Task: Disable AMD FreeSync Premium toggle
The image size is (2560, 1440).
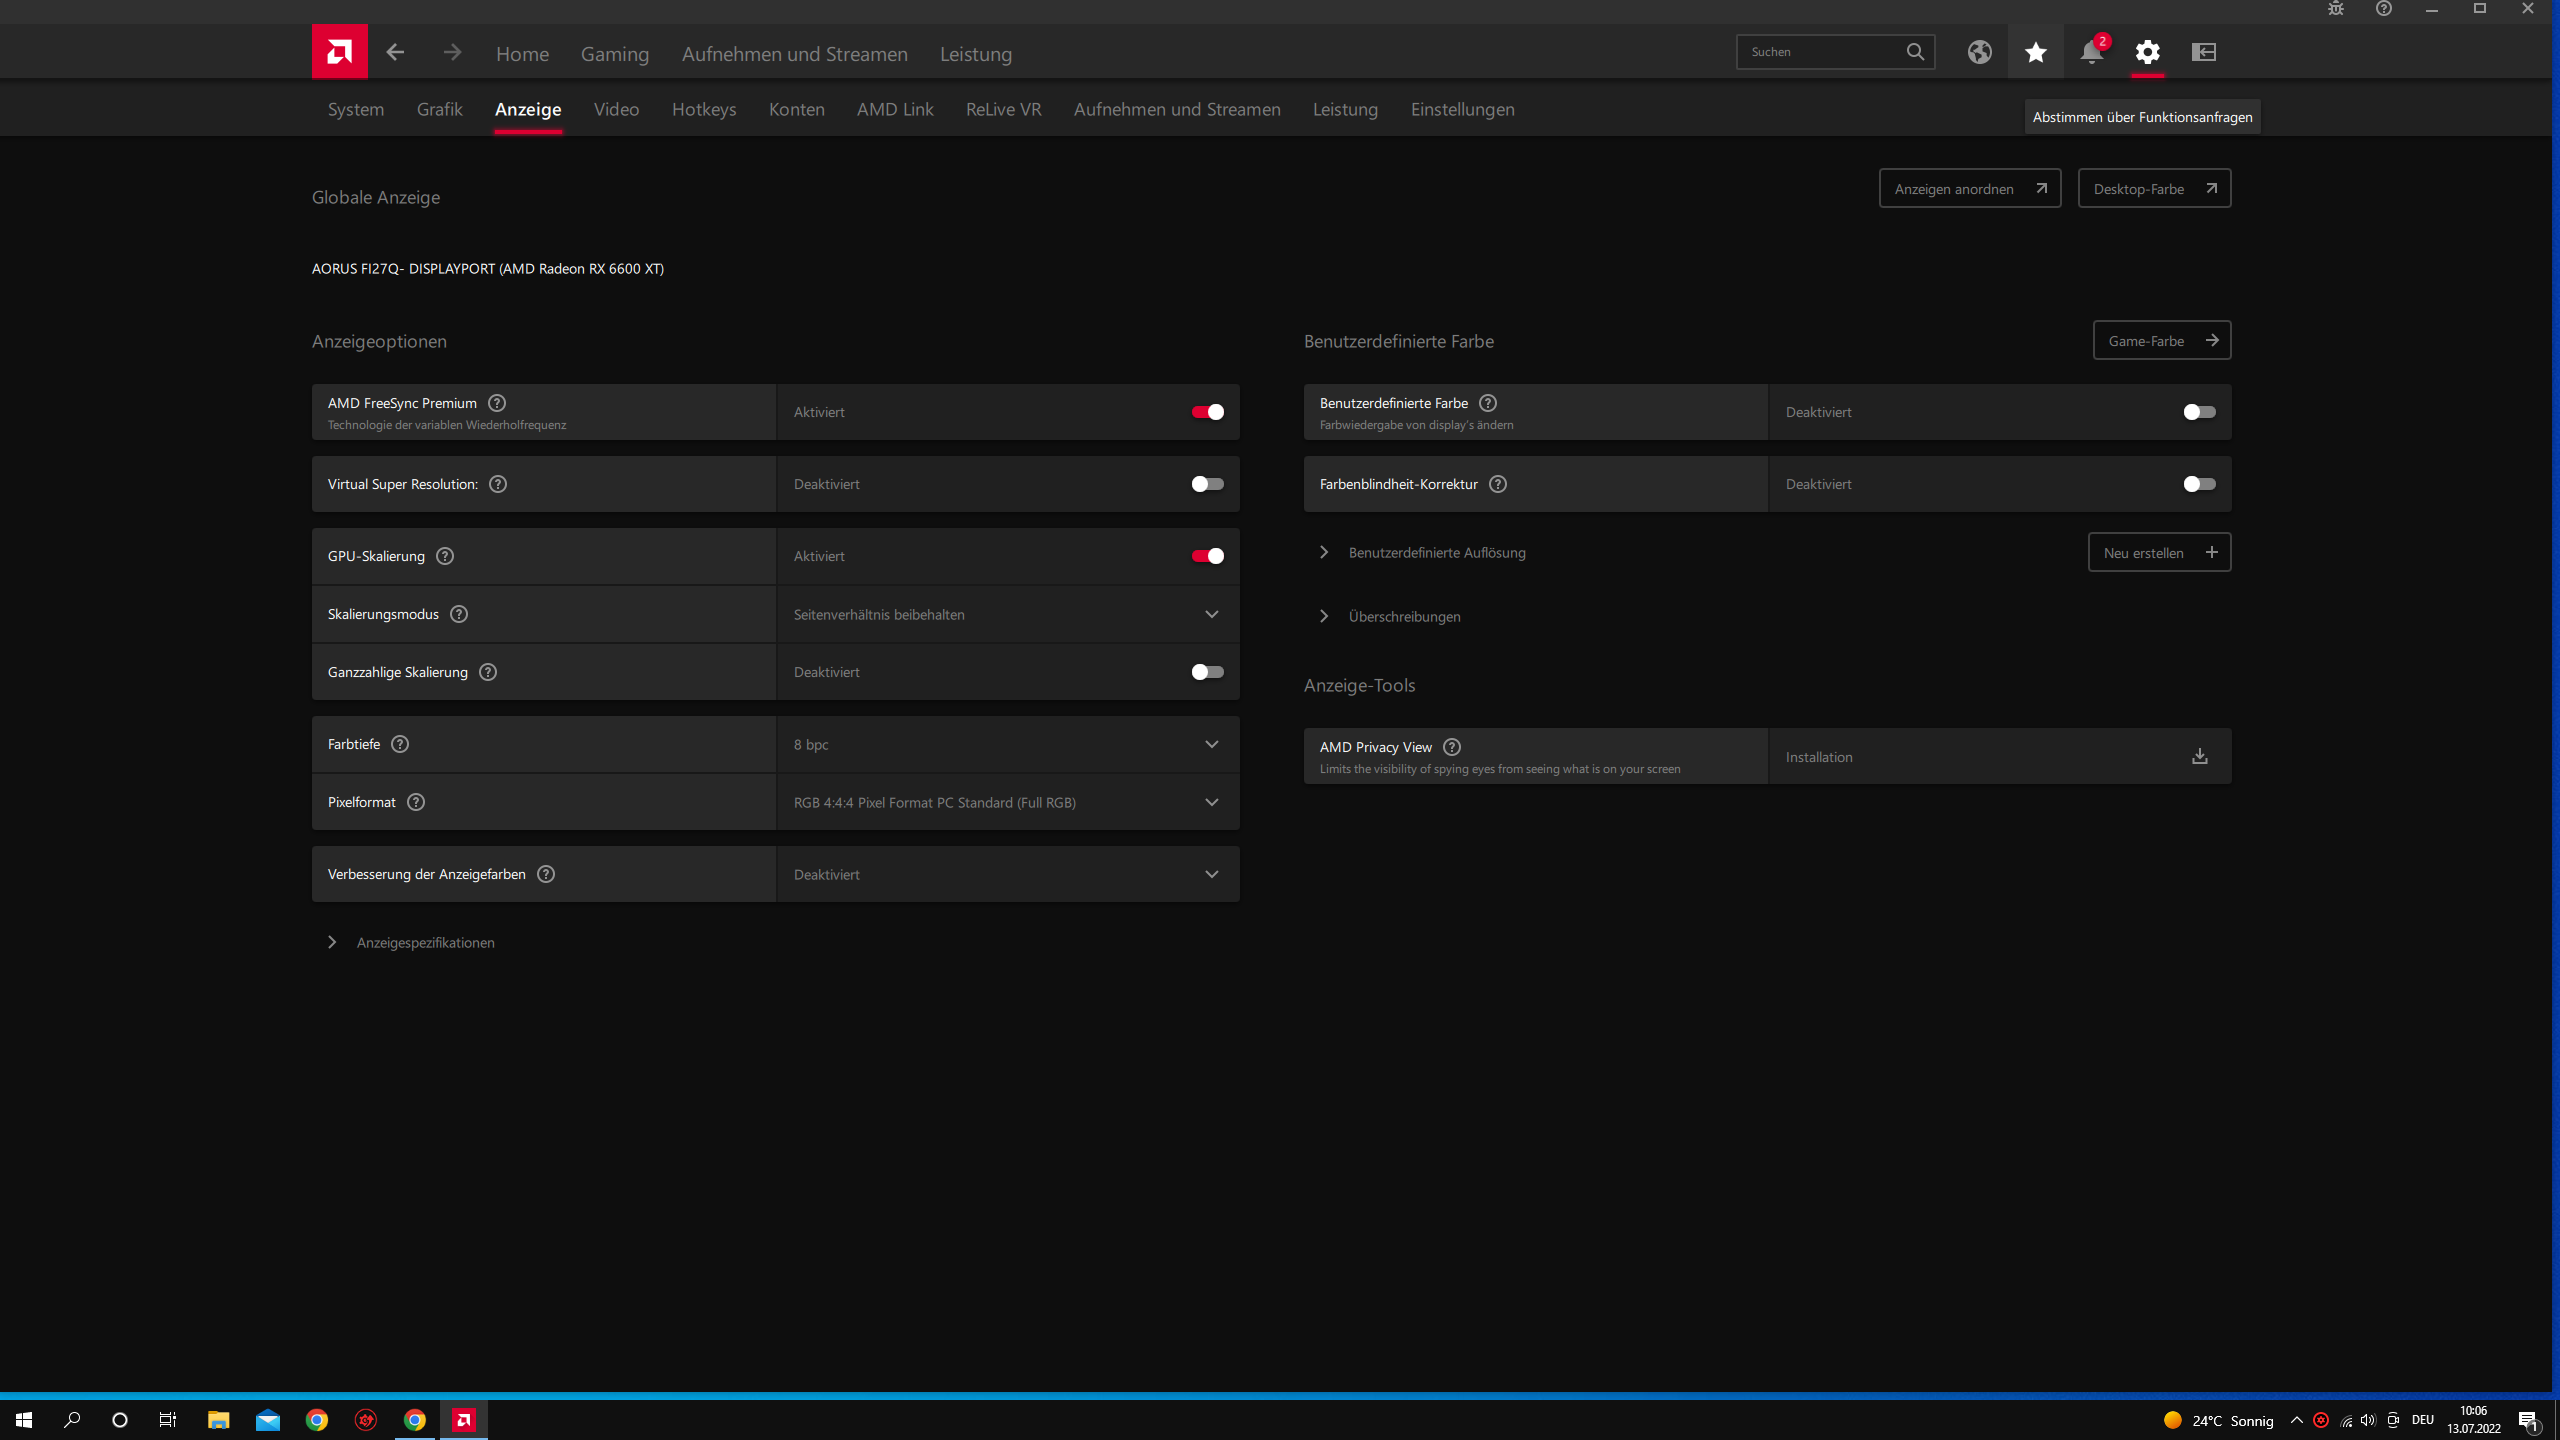Action: coord(1207,412)
